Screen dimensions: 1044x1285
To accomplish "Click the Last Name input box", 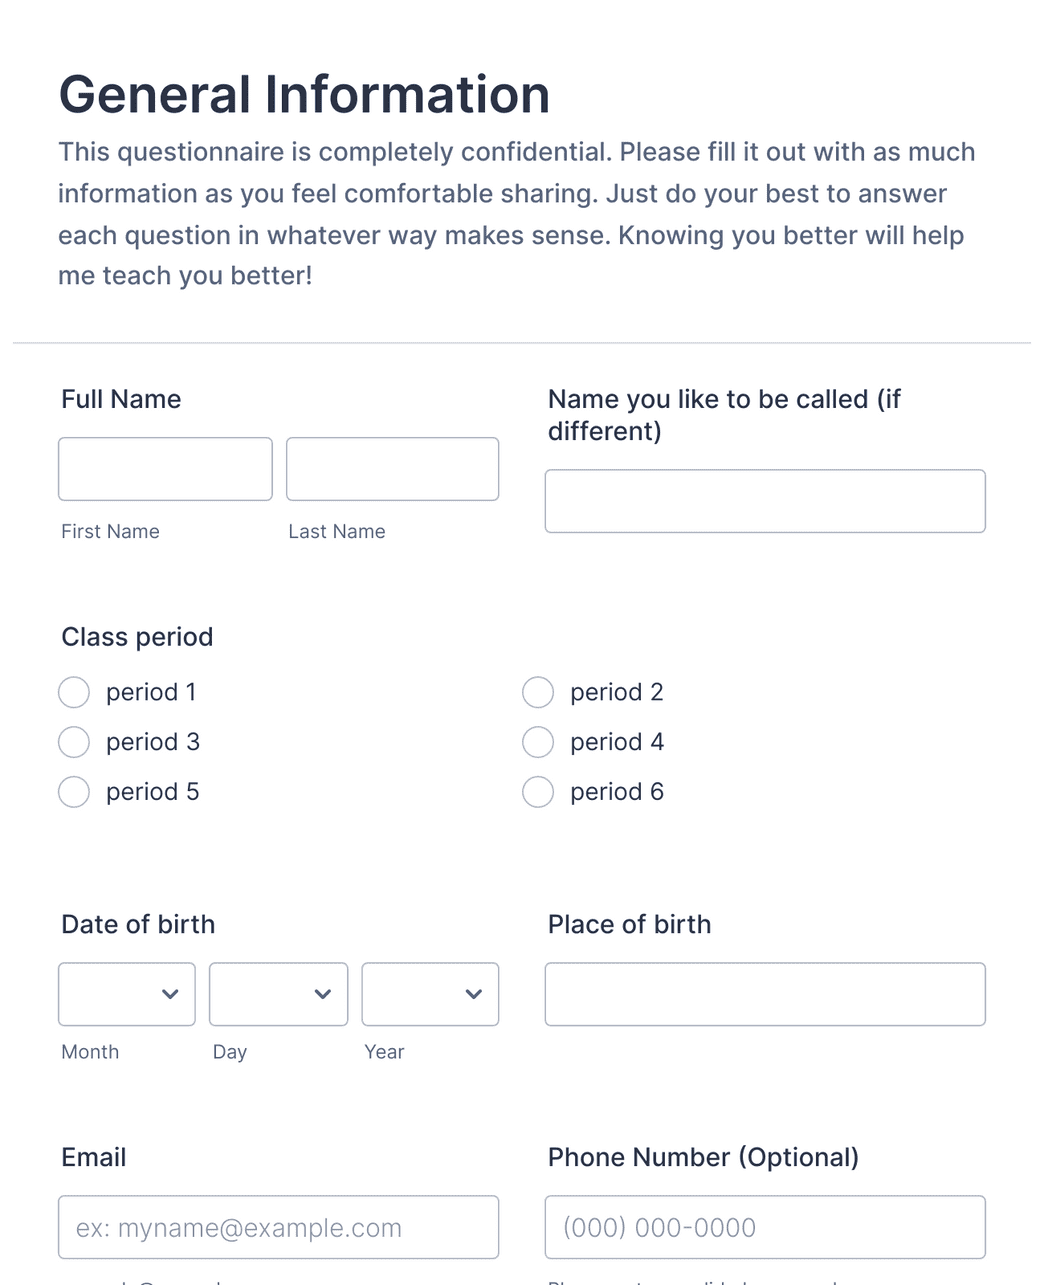I will pyautogui.click(x=392, y=469).
